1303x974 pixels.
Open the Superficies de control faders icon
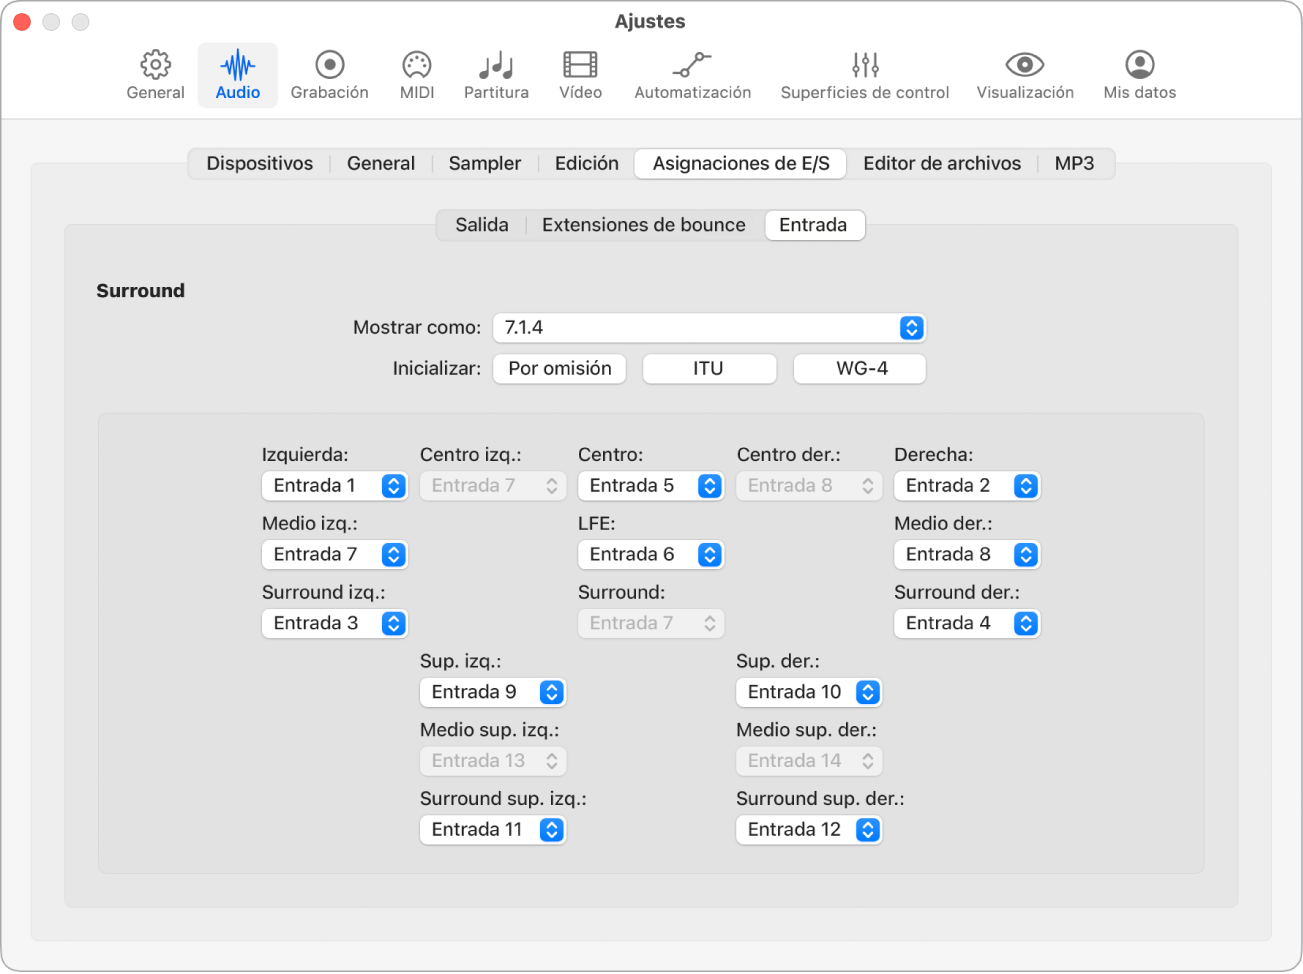pyautogui.click(x=865, y=65)
